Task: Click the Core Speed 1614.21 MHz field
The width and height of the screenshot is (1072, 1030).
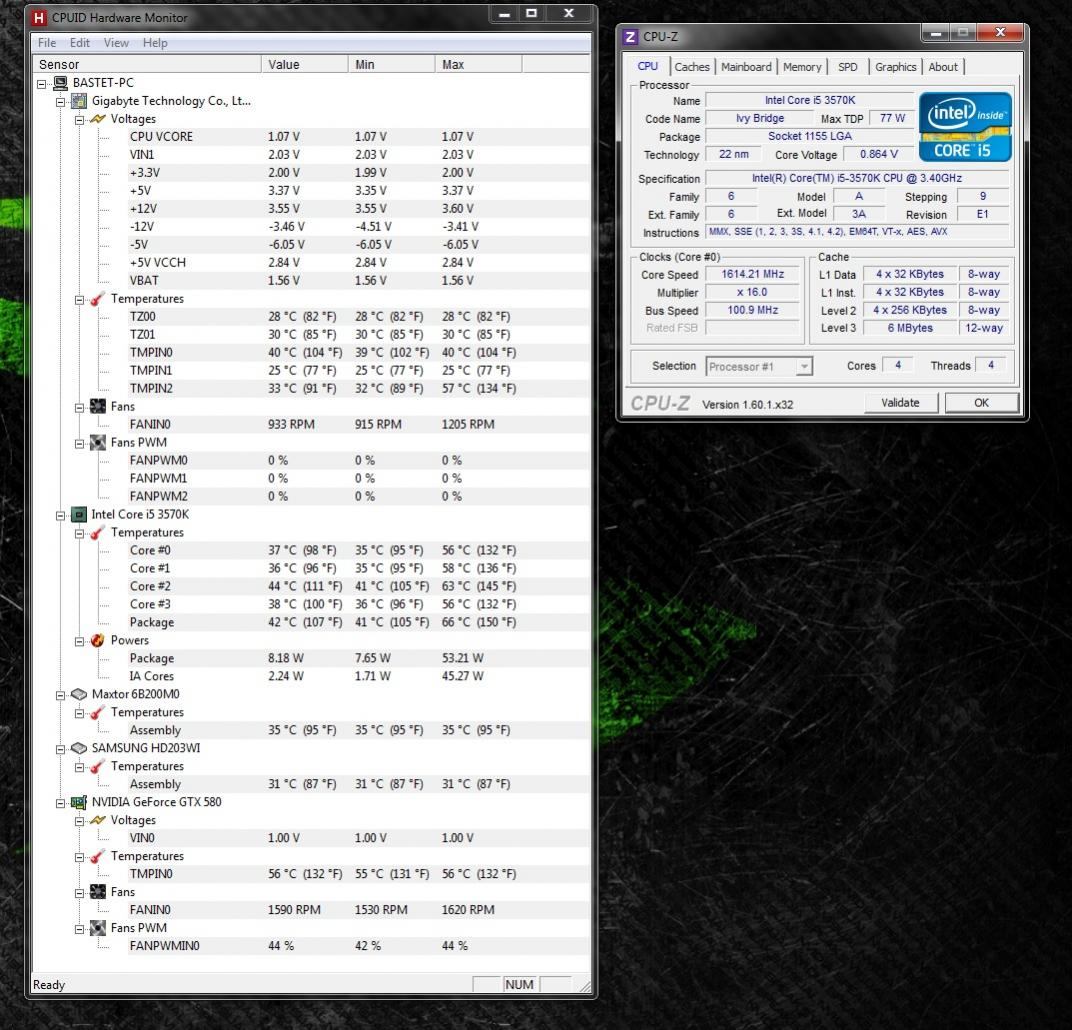Action: click(x=752, y=274)
